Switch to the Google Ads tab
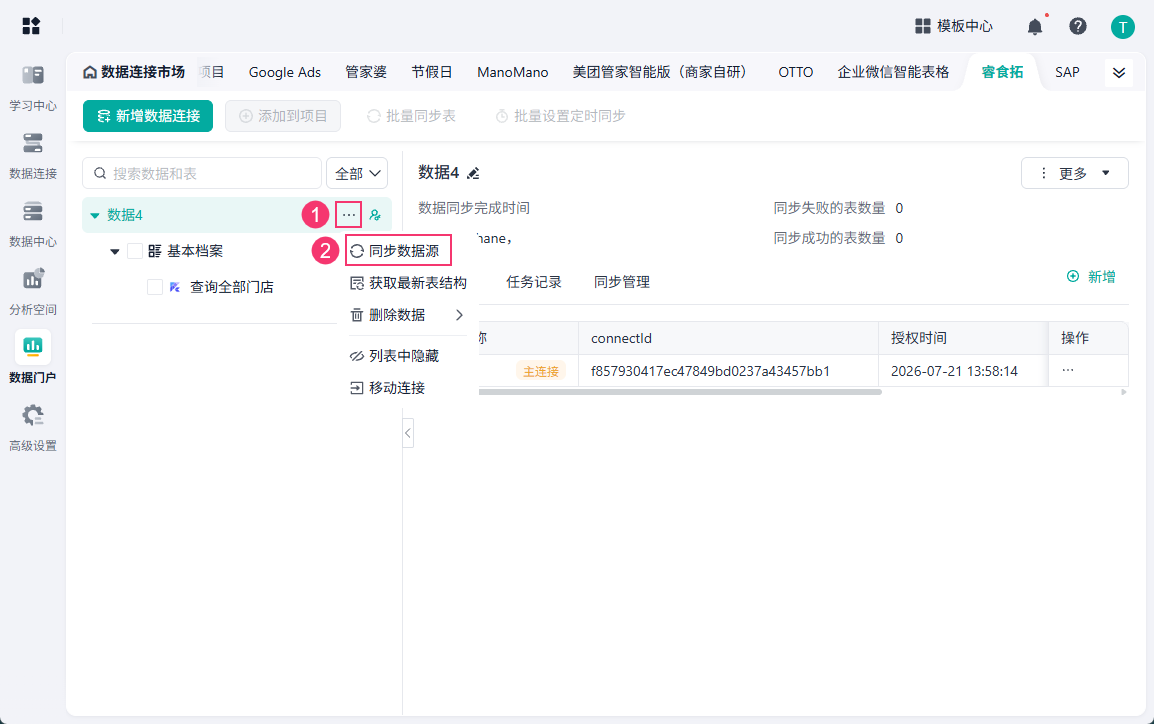This screenshot has width=1154, height=724. coord(285,72)
